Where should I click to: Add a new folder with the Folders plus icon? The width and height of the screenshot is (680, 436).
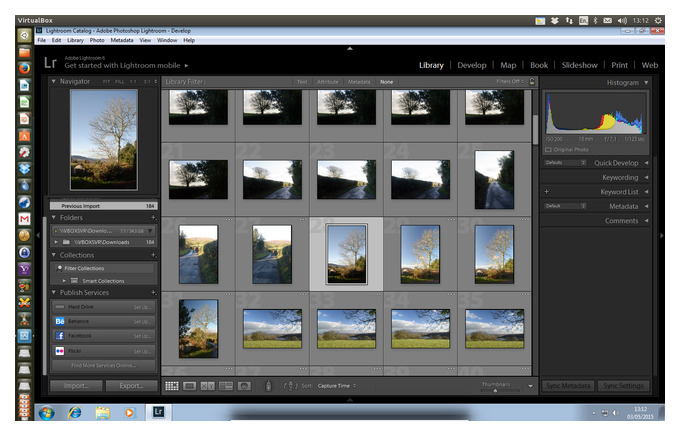pos(153,217)
